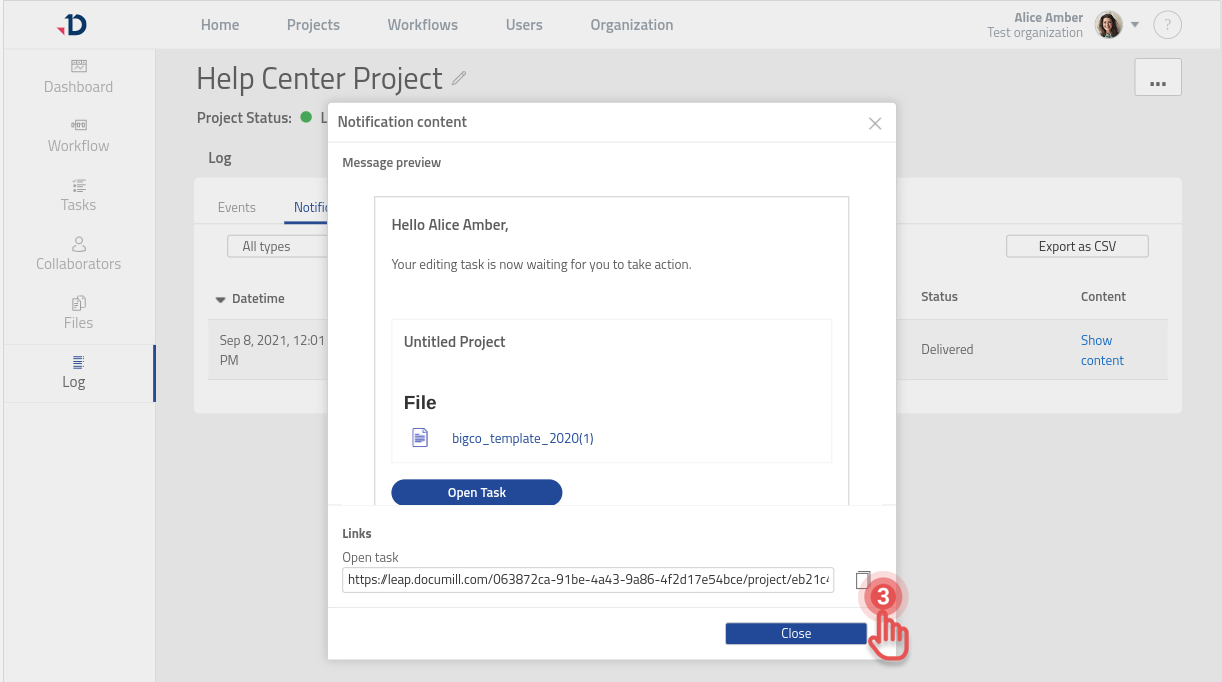Image resolution: width=1222 pixels, height=682 pixels.
Task: Click the Documill logo icon
Action: pos(72,25)
